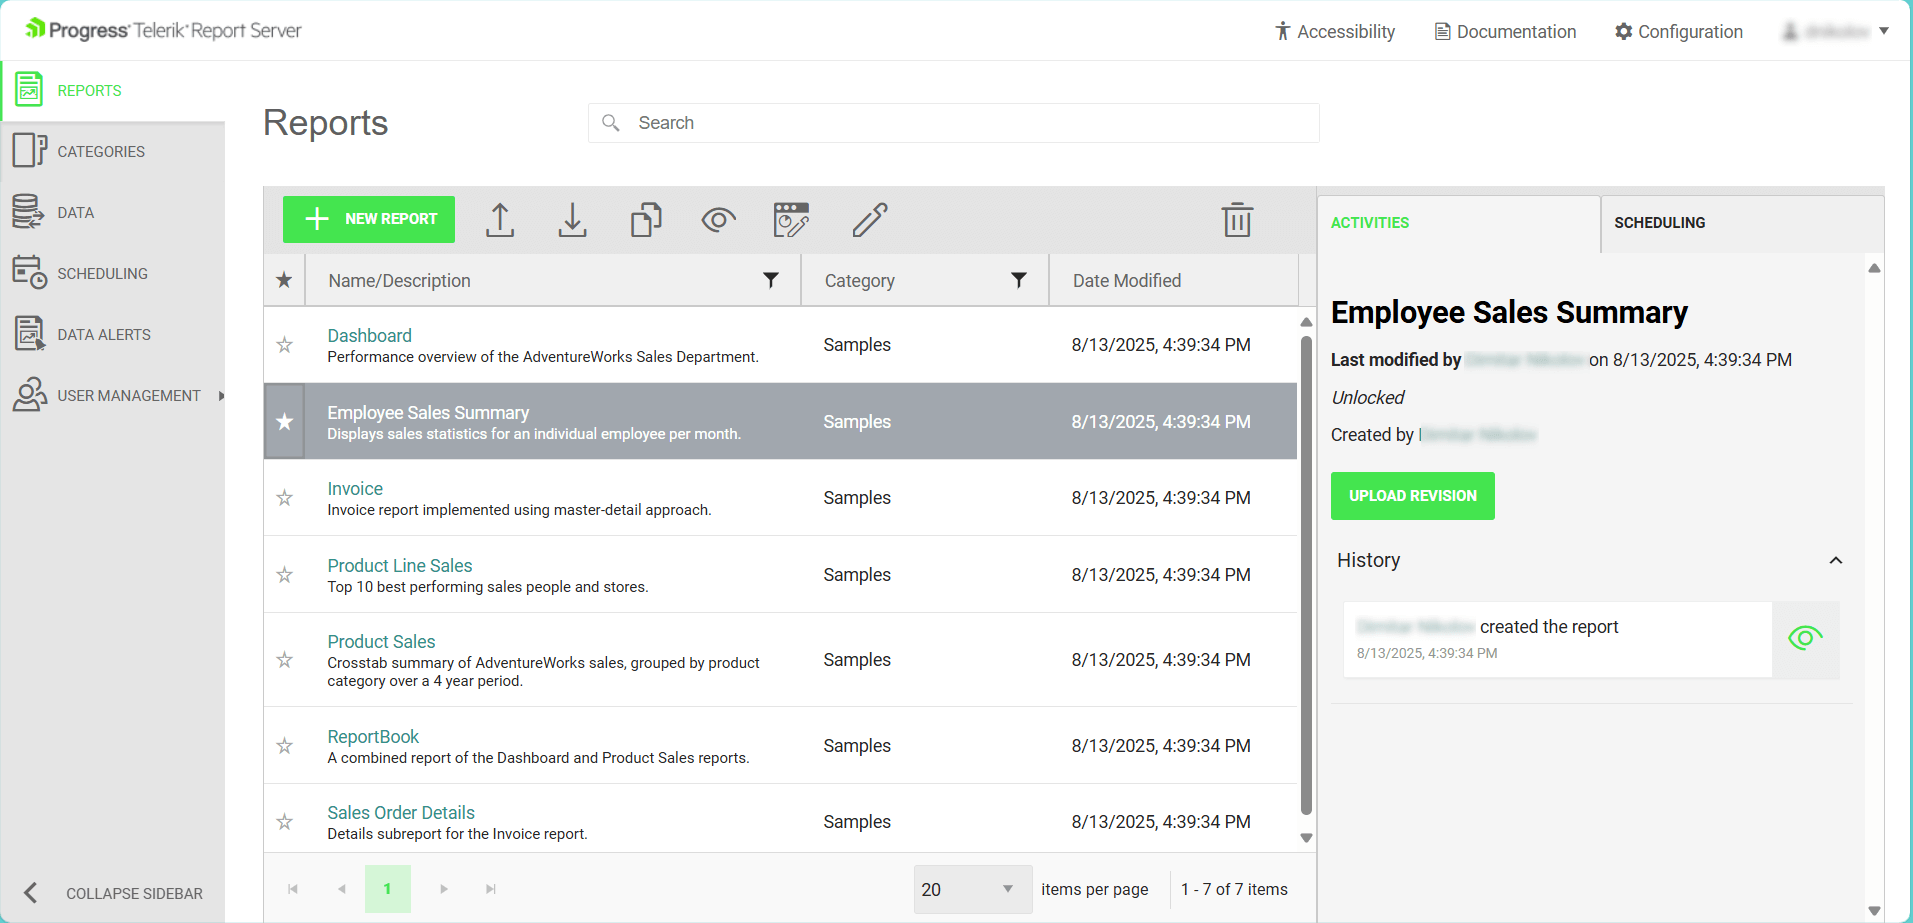The height and width of the screenshot is (923, 1913).
Task: Click inside the Search reports field
Action: pos(952,122)
